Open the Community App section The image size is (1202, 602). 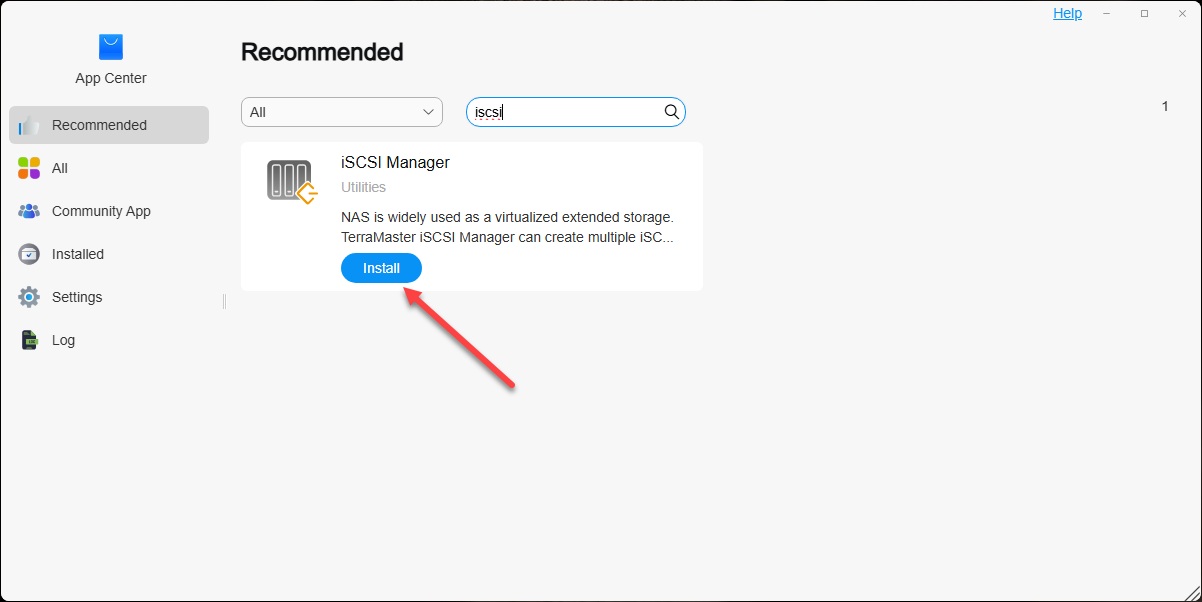click(x=101, y=211)
